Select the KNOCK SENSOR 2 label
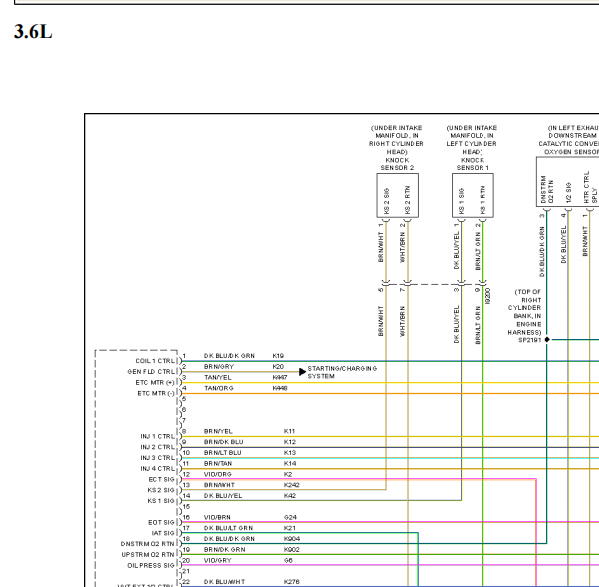599x587 pixels. point(397,164)
